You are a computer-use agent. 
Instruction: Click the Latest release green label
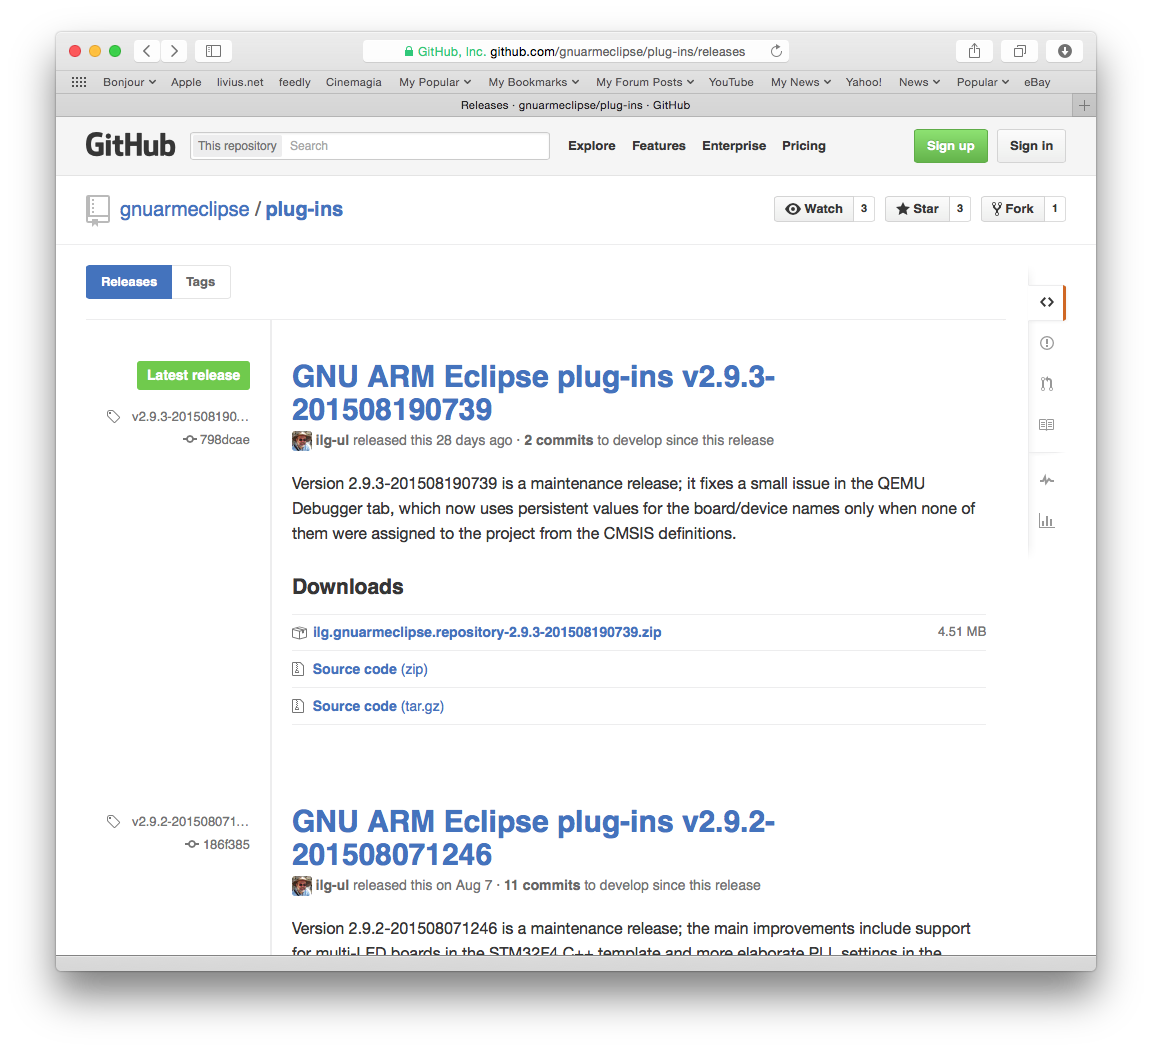pyautogui.click(x=193, y=375)
